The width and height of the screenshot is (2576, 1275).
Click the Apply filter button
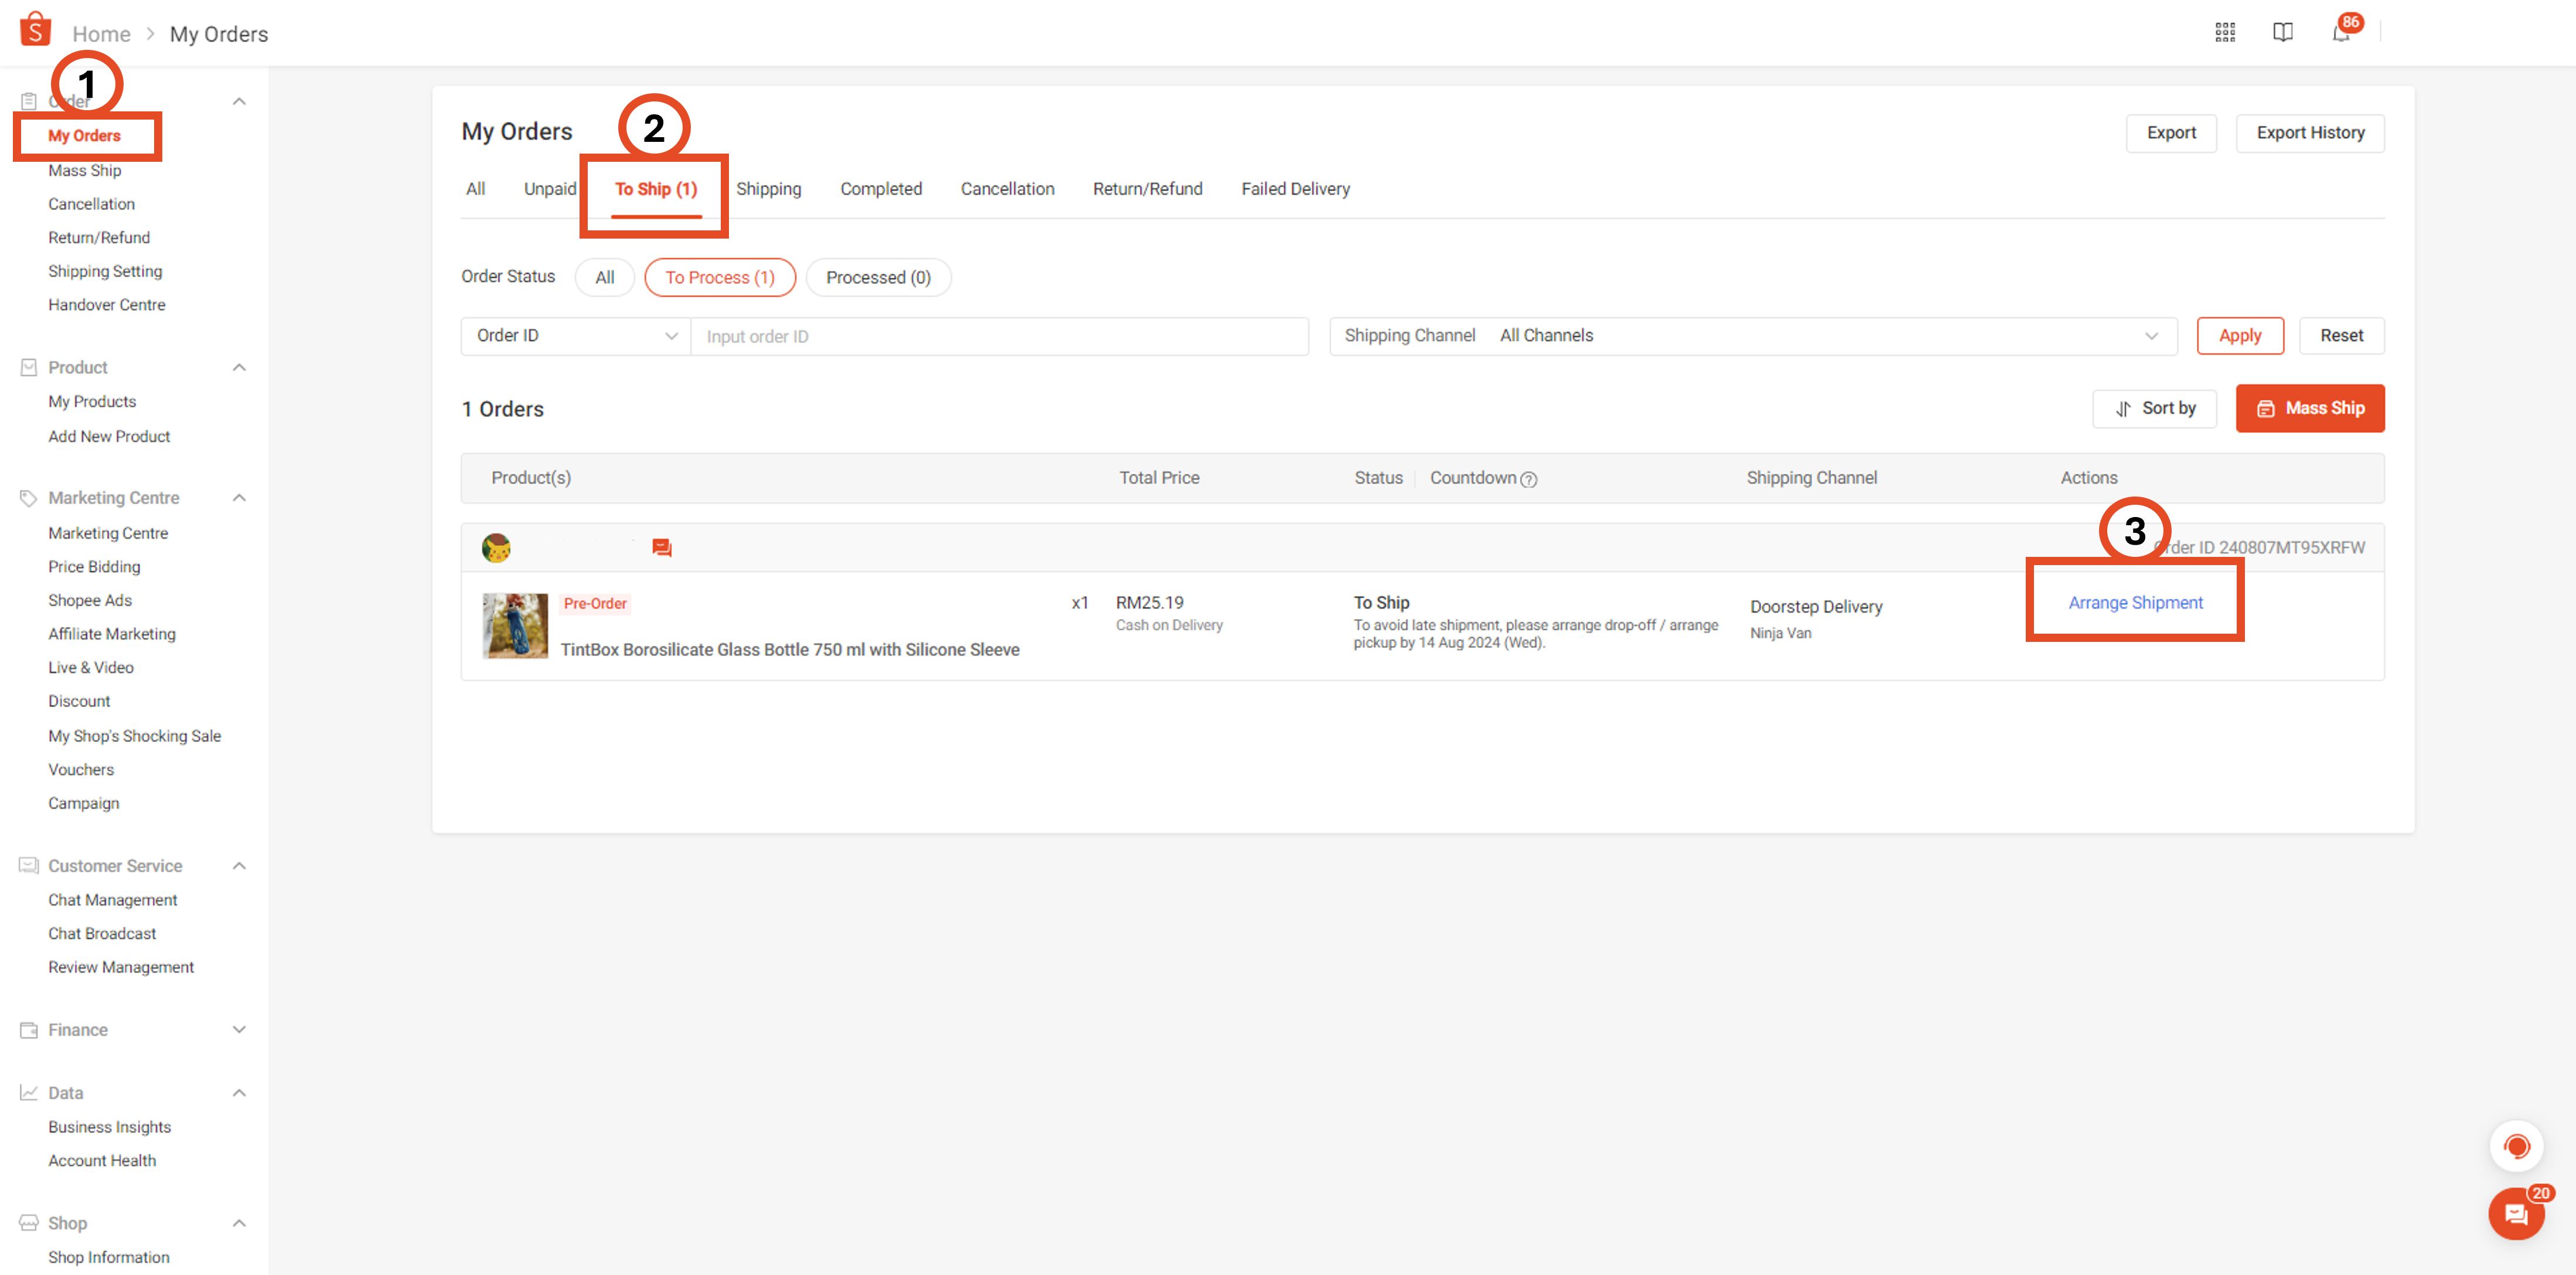[2240, 336]
